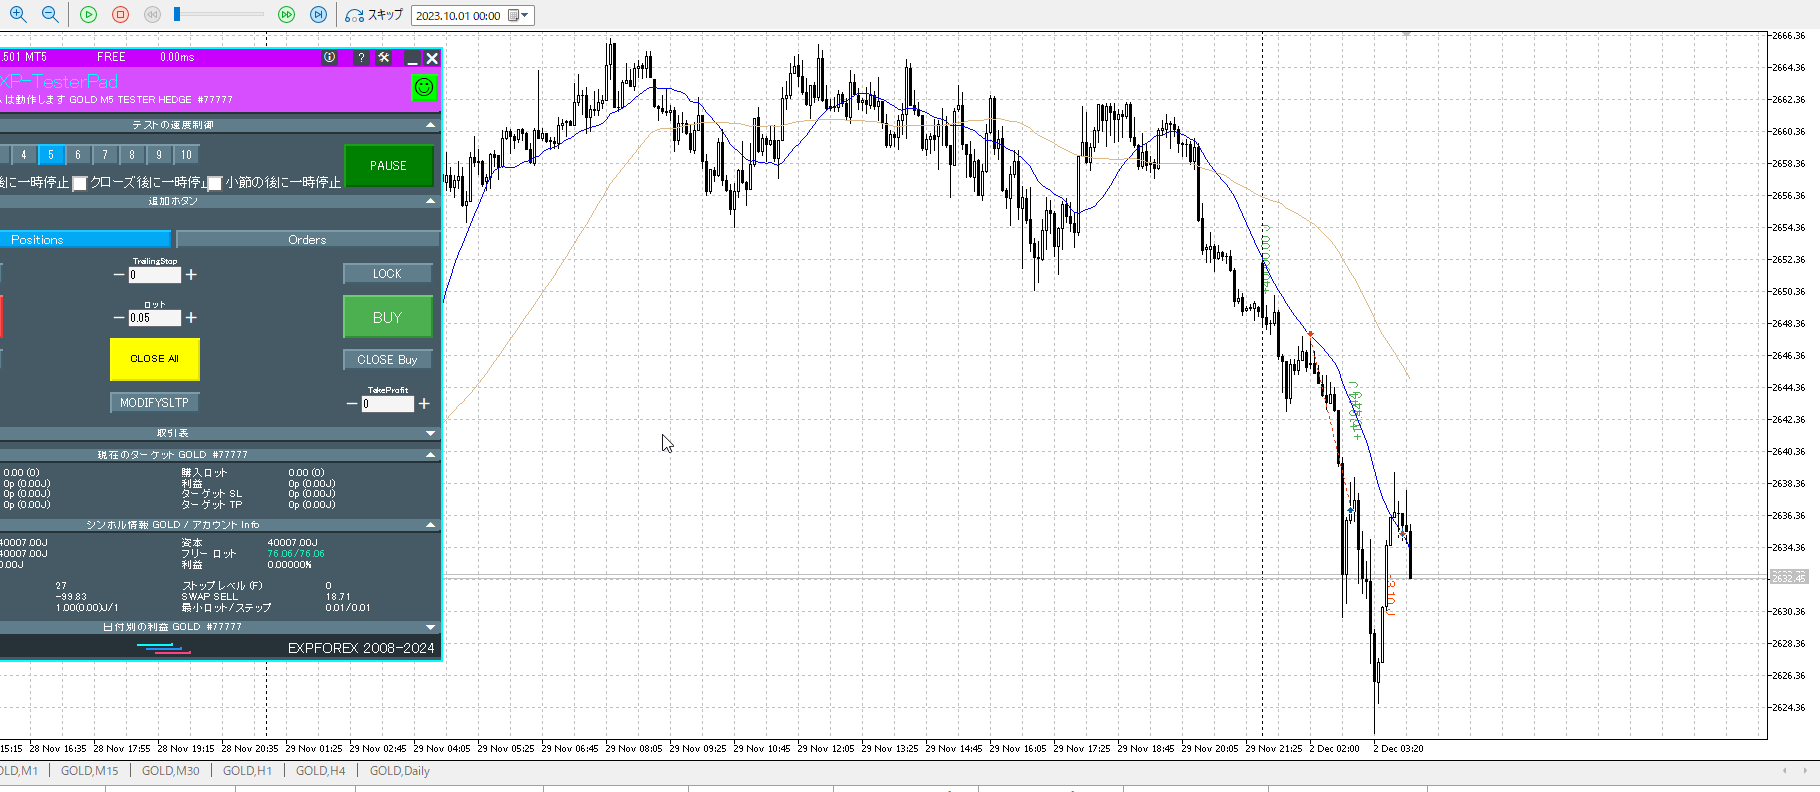This screenshot has width=1820, height=792.
Task: Open TesterPad tools settings icon
Action: coord(384,58)
